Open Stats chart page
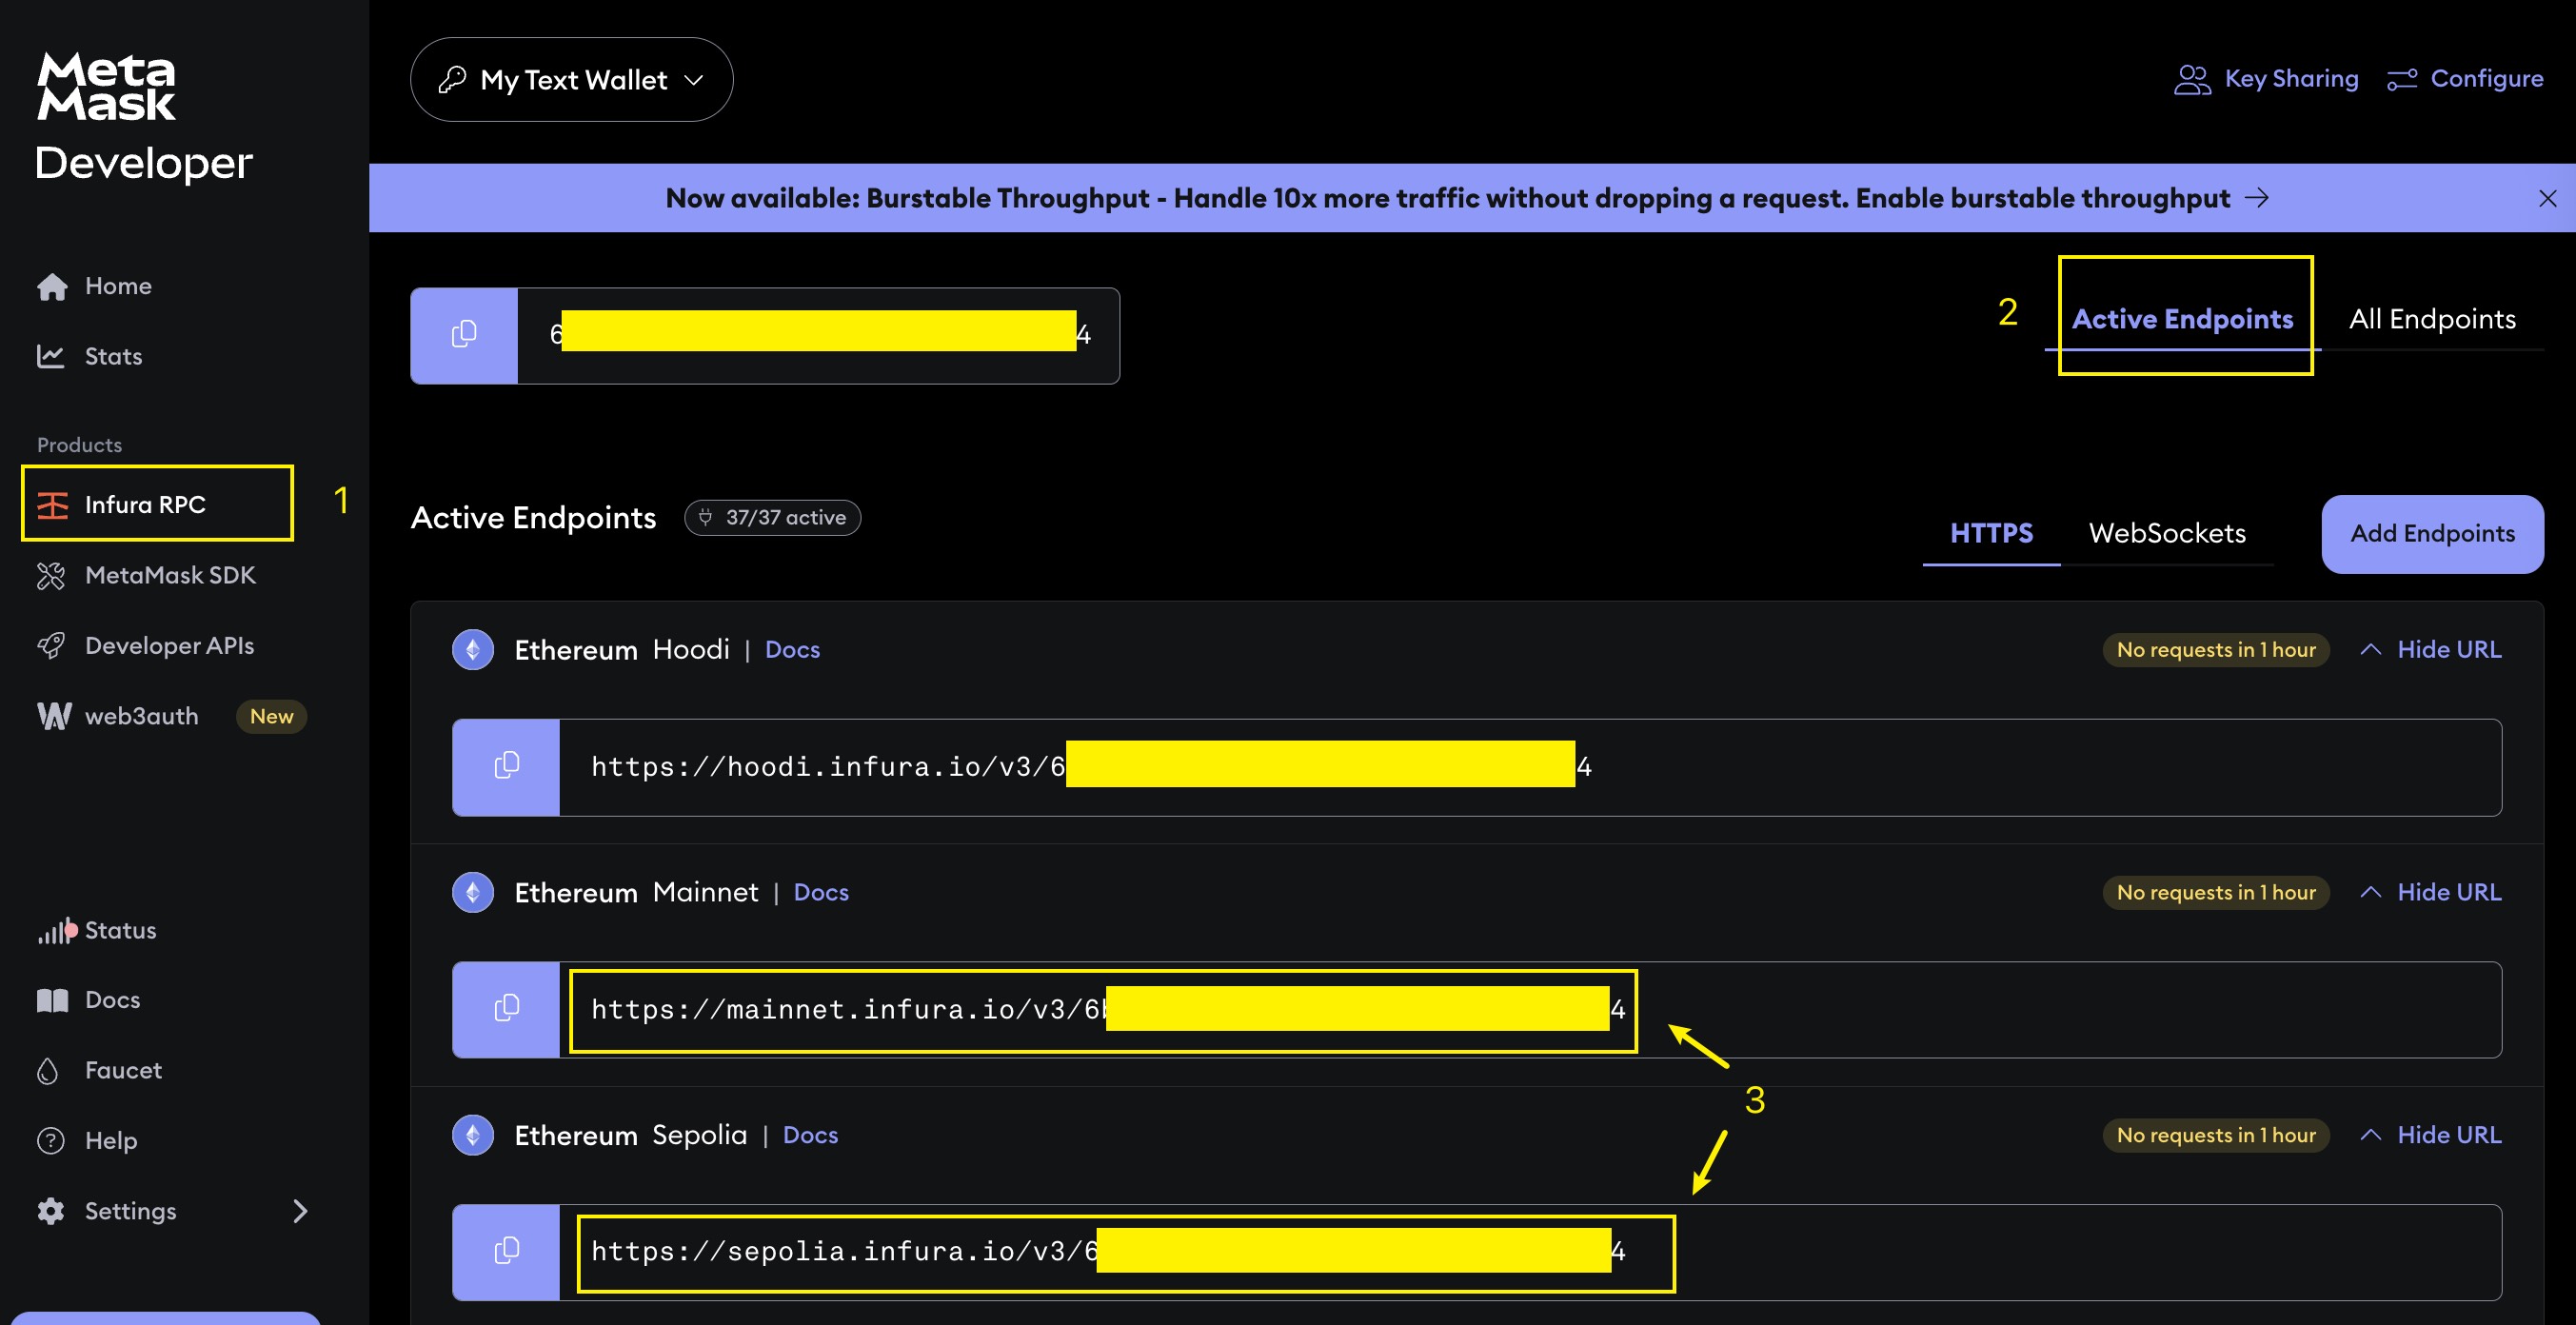The height and width of the screenshot is (1325, 2576). pos(89,356)
